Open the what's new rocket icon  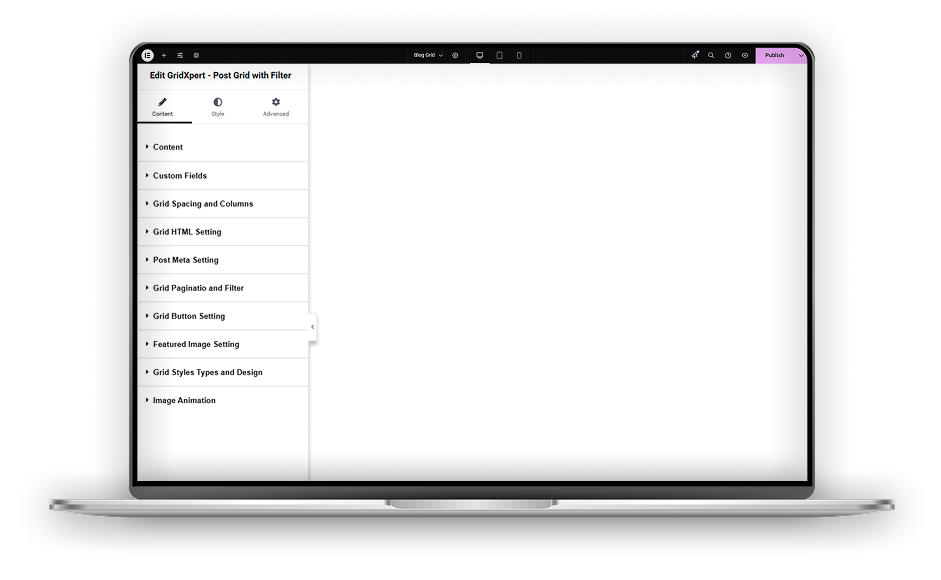tap(695, 55)
